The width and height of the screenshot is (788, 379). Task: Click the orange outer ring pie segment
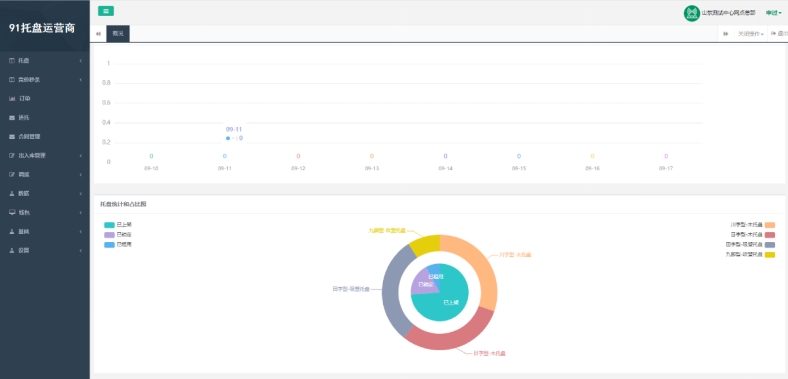[479, 264]
